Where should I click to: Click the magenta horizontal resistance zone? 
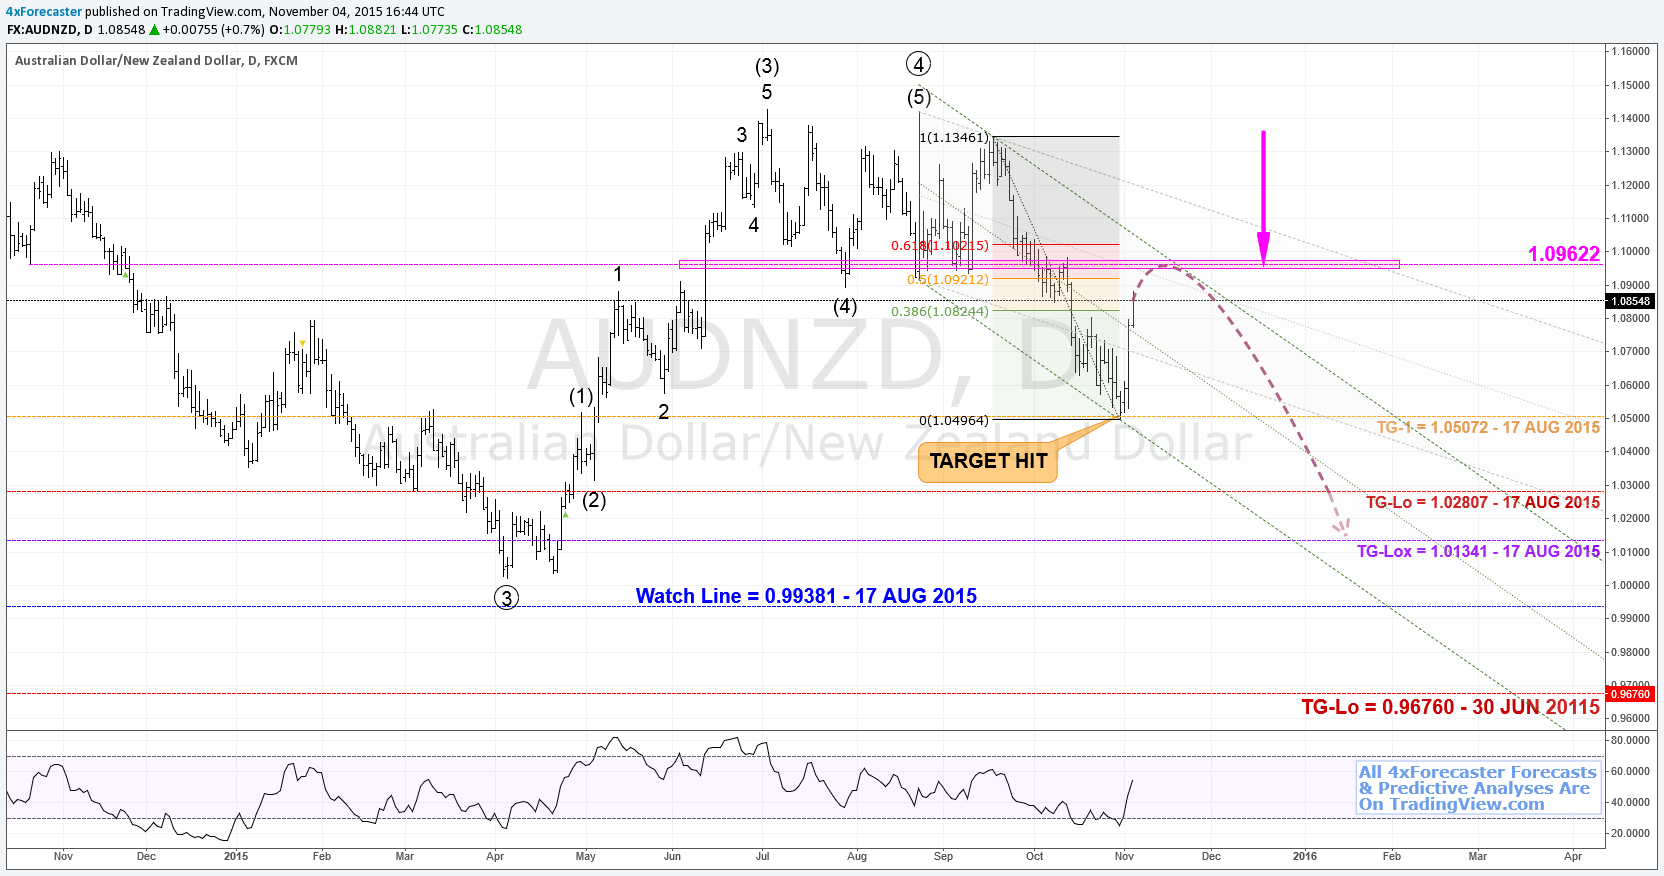pos(1039,265)
